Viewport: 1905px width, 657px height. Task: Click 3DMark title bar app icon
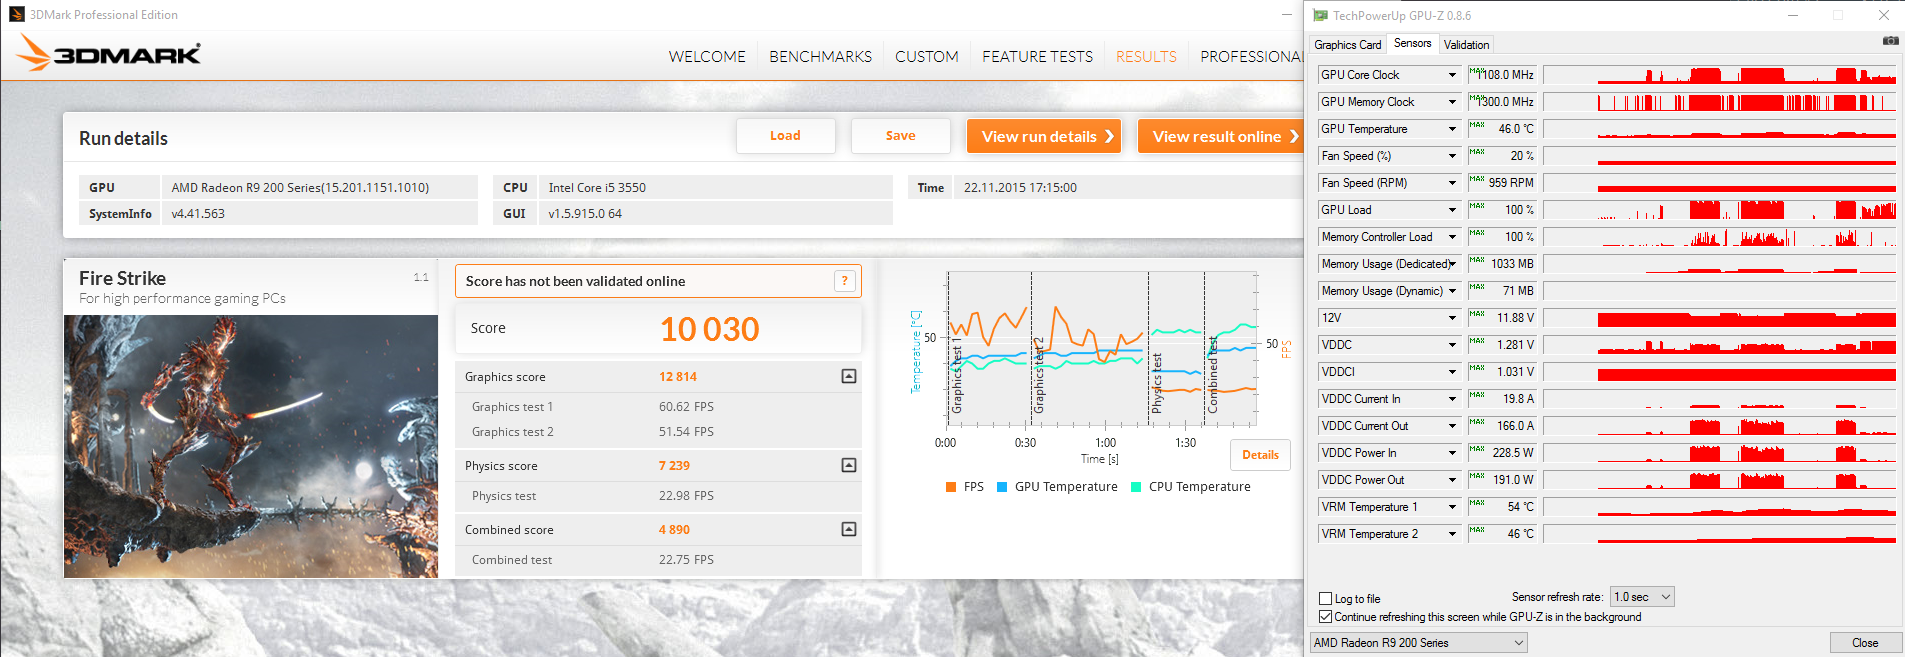tap(16, 14)
